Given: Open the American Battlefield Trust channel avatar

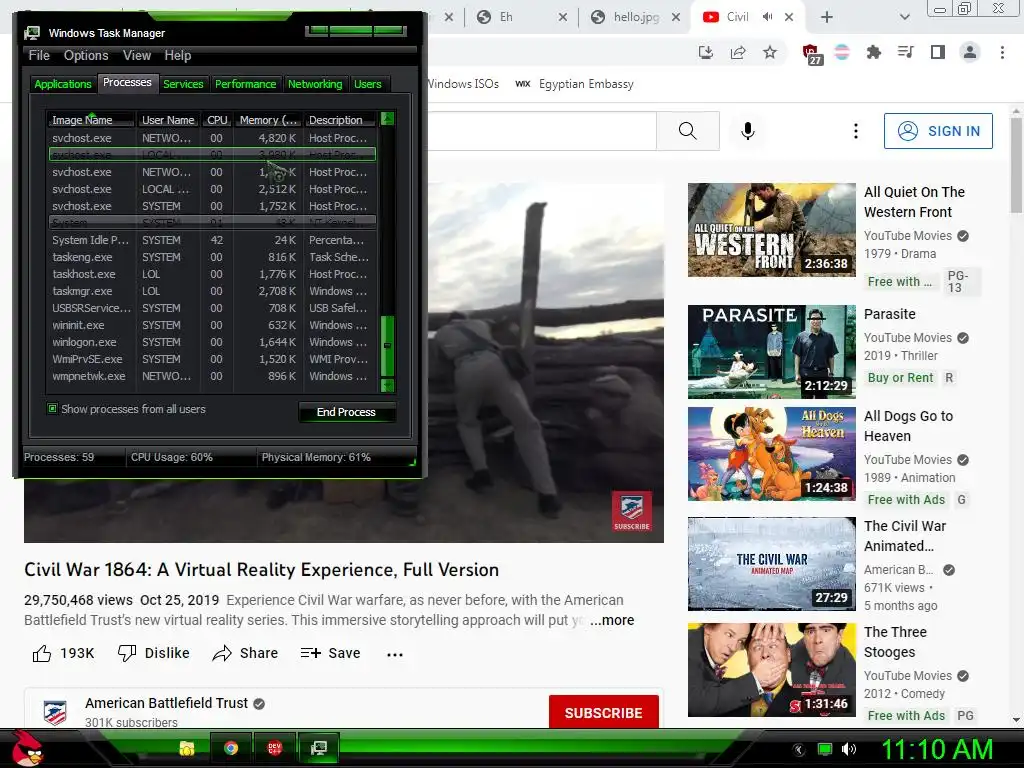Looking at the screenshot, I should pyautogui.click(x=55, y=712).
